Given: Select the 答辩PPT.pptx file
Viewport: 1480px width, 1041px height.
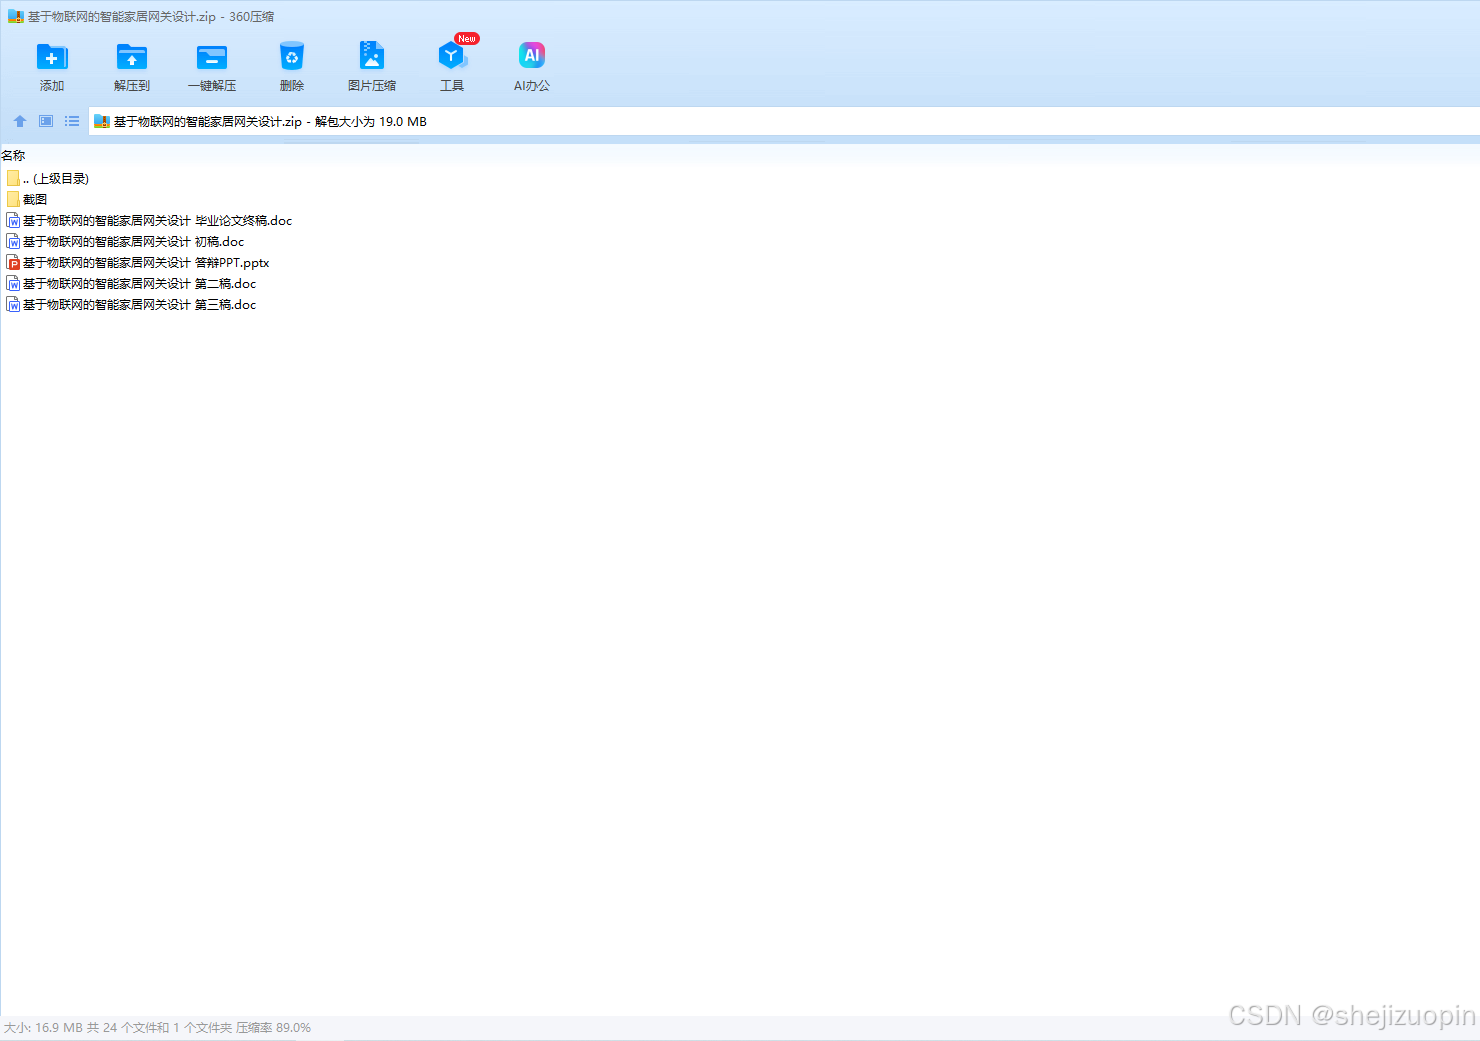Looking at the screenshot, I should pyautogui.click(x=138, y=262).
